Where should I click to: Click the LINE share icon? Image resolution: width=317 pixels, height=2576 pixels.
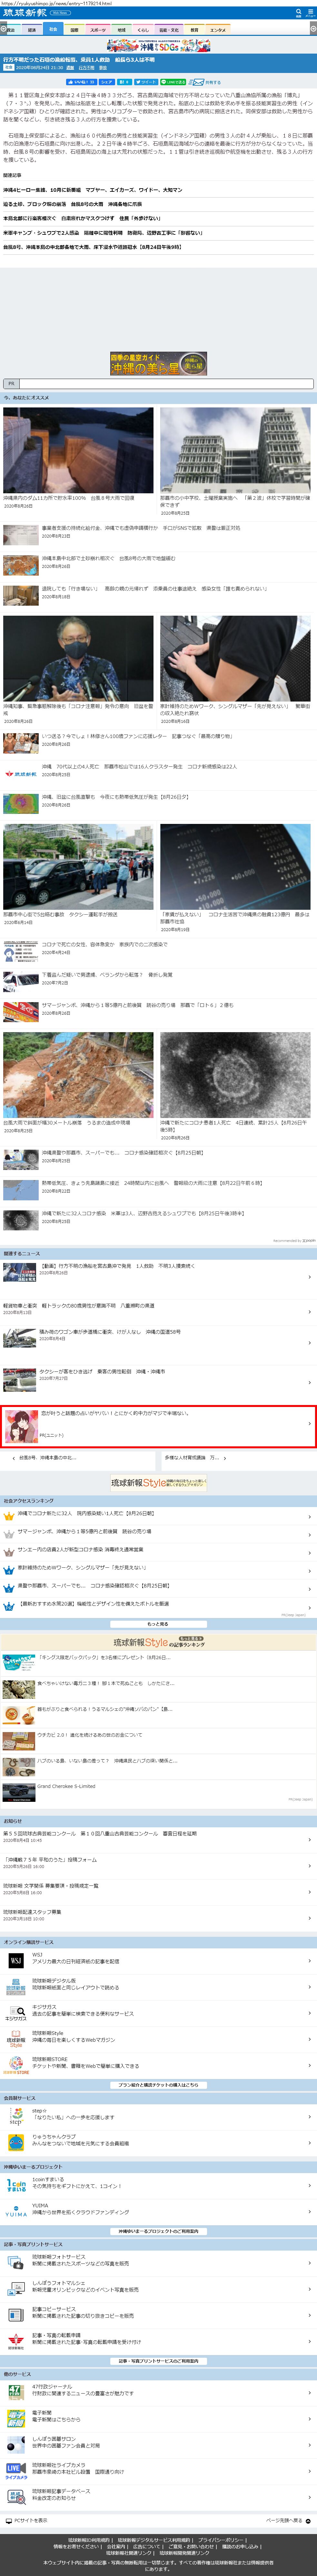(x=173, y=82)
